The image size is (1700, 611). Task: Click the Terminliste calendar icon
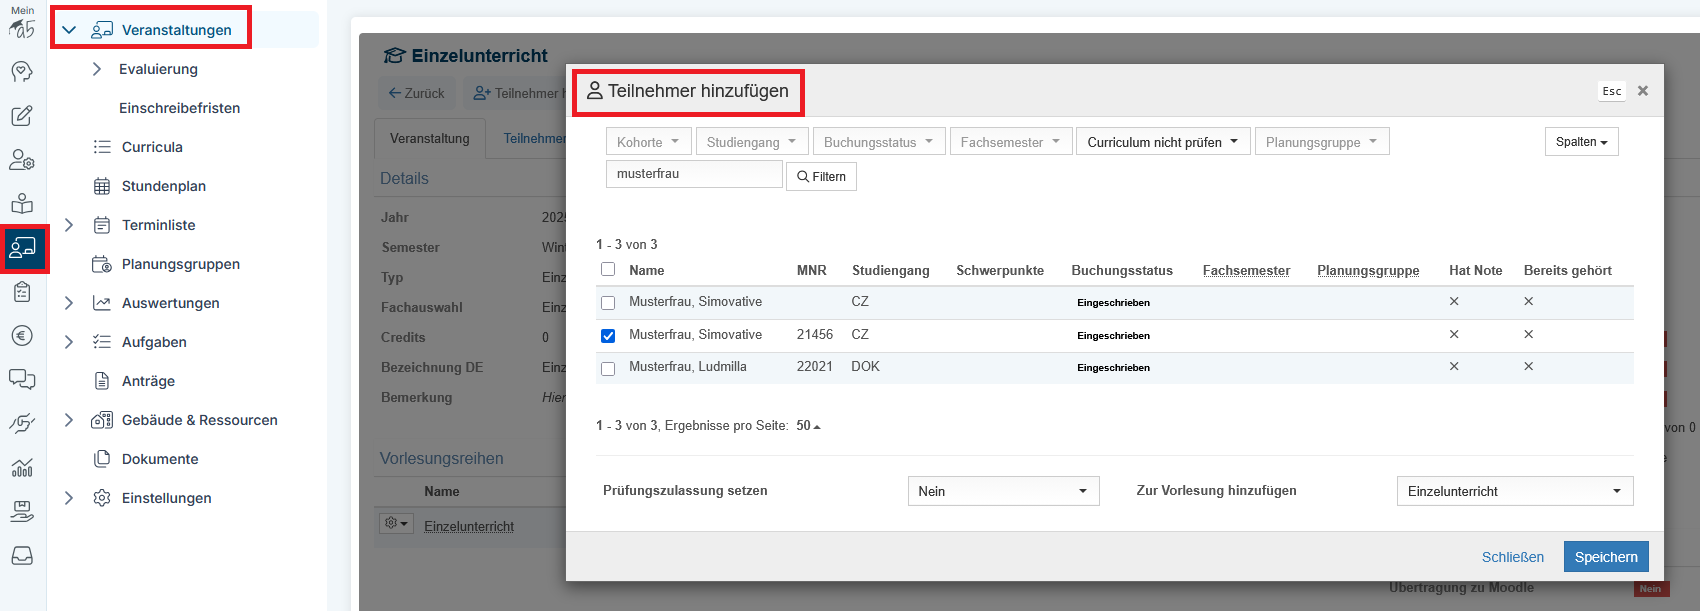tap(102, 225)
